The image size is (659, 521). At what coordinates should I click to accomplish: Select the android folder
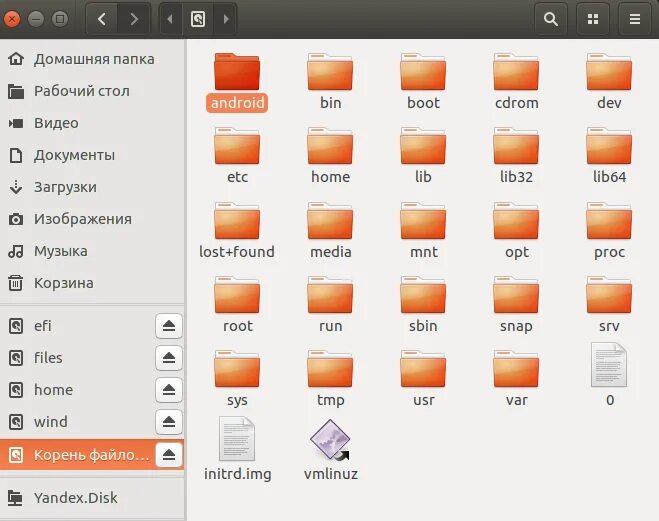[x=237, y=82]
